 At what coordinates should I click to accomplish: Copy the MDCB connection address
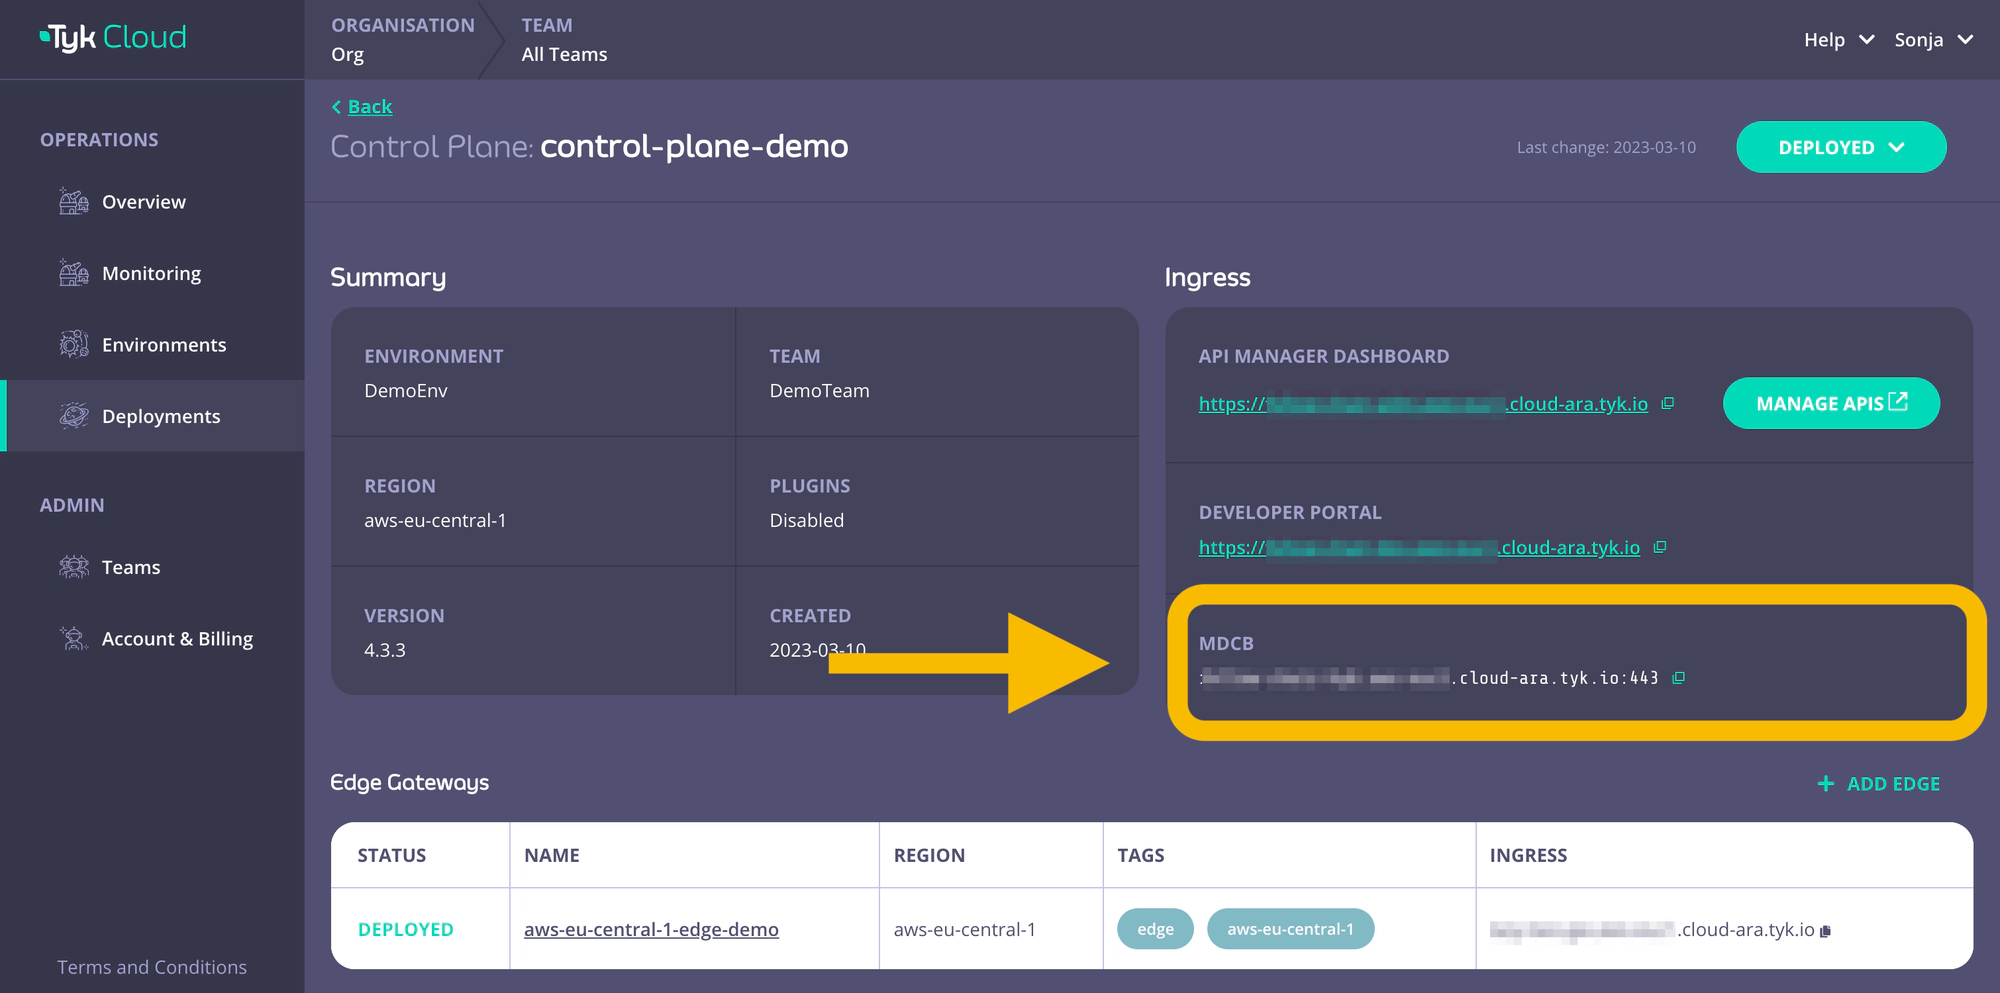[x=1678, y=678]
